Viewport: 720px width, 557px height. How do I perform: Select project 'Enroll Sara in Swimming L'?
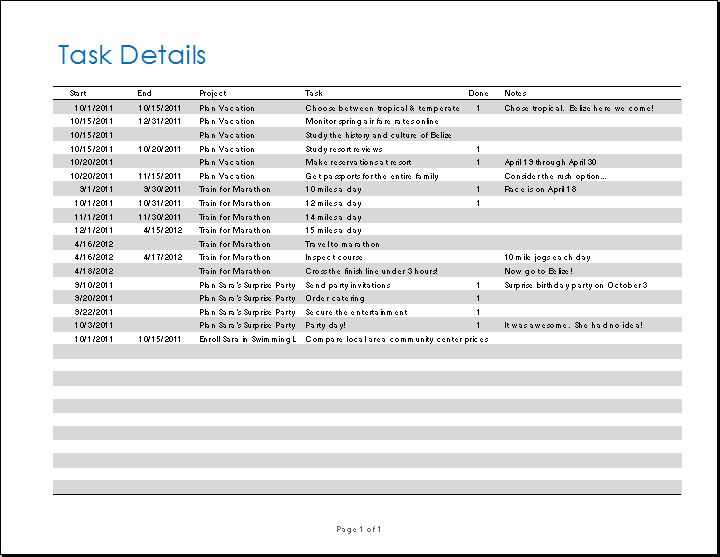tap(248, 339)
